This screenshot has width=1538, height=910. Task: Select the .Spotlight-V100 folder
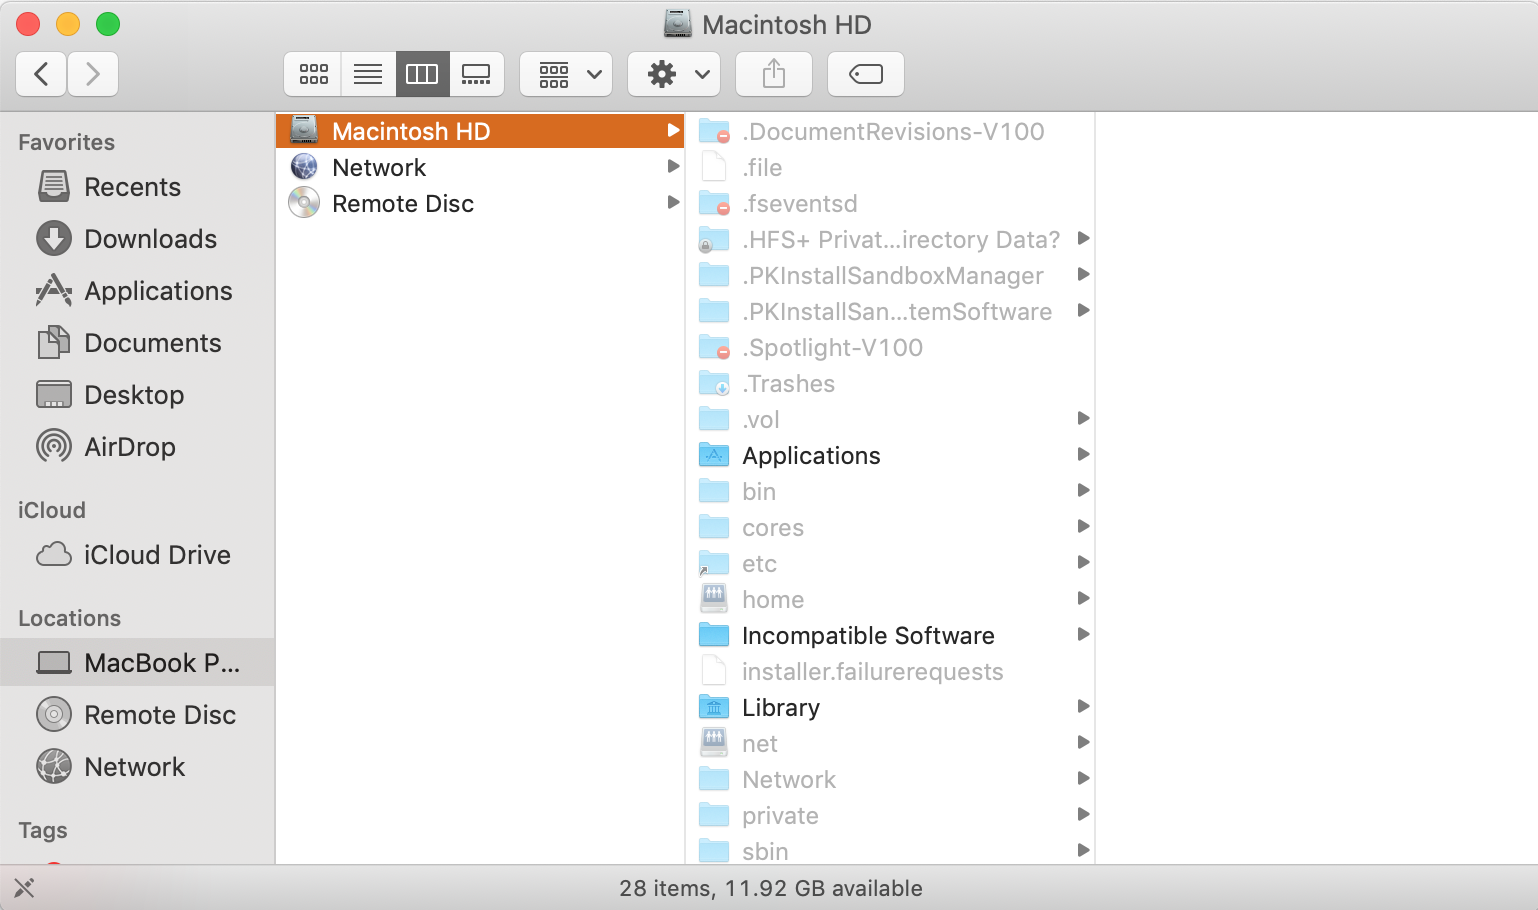(890, 347)
